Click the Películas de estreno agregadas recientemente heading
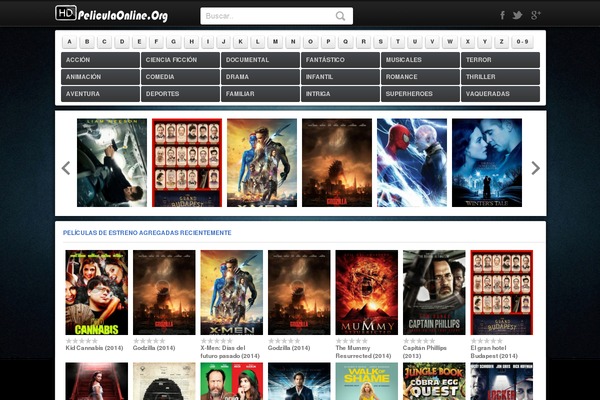The width and height of the screenshot is (600, 400). coord(147,233)
